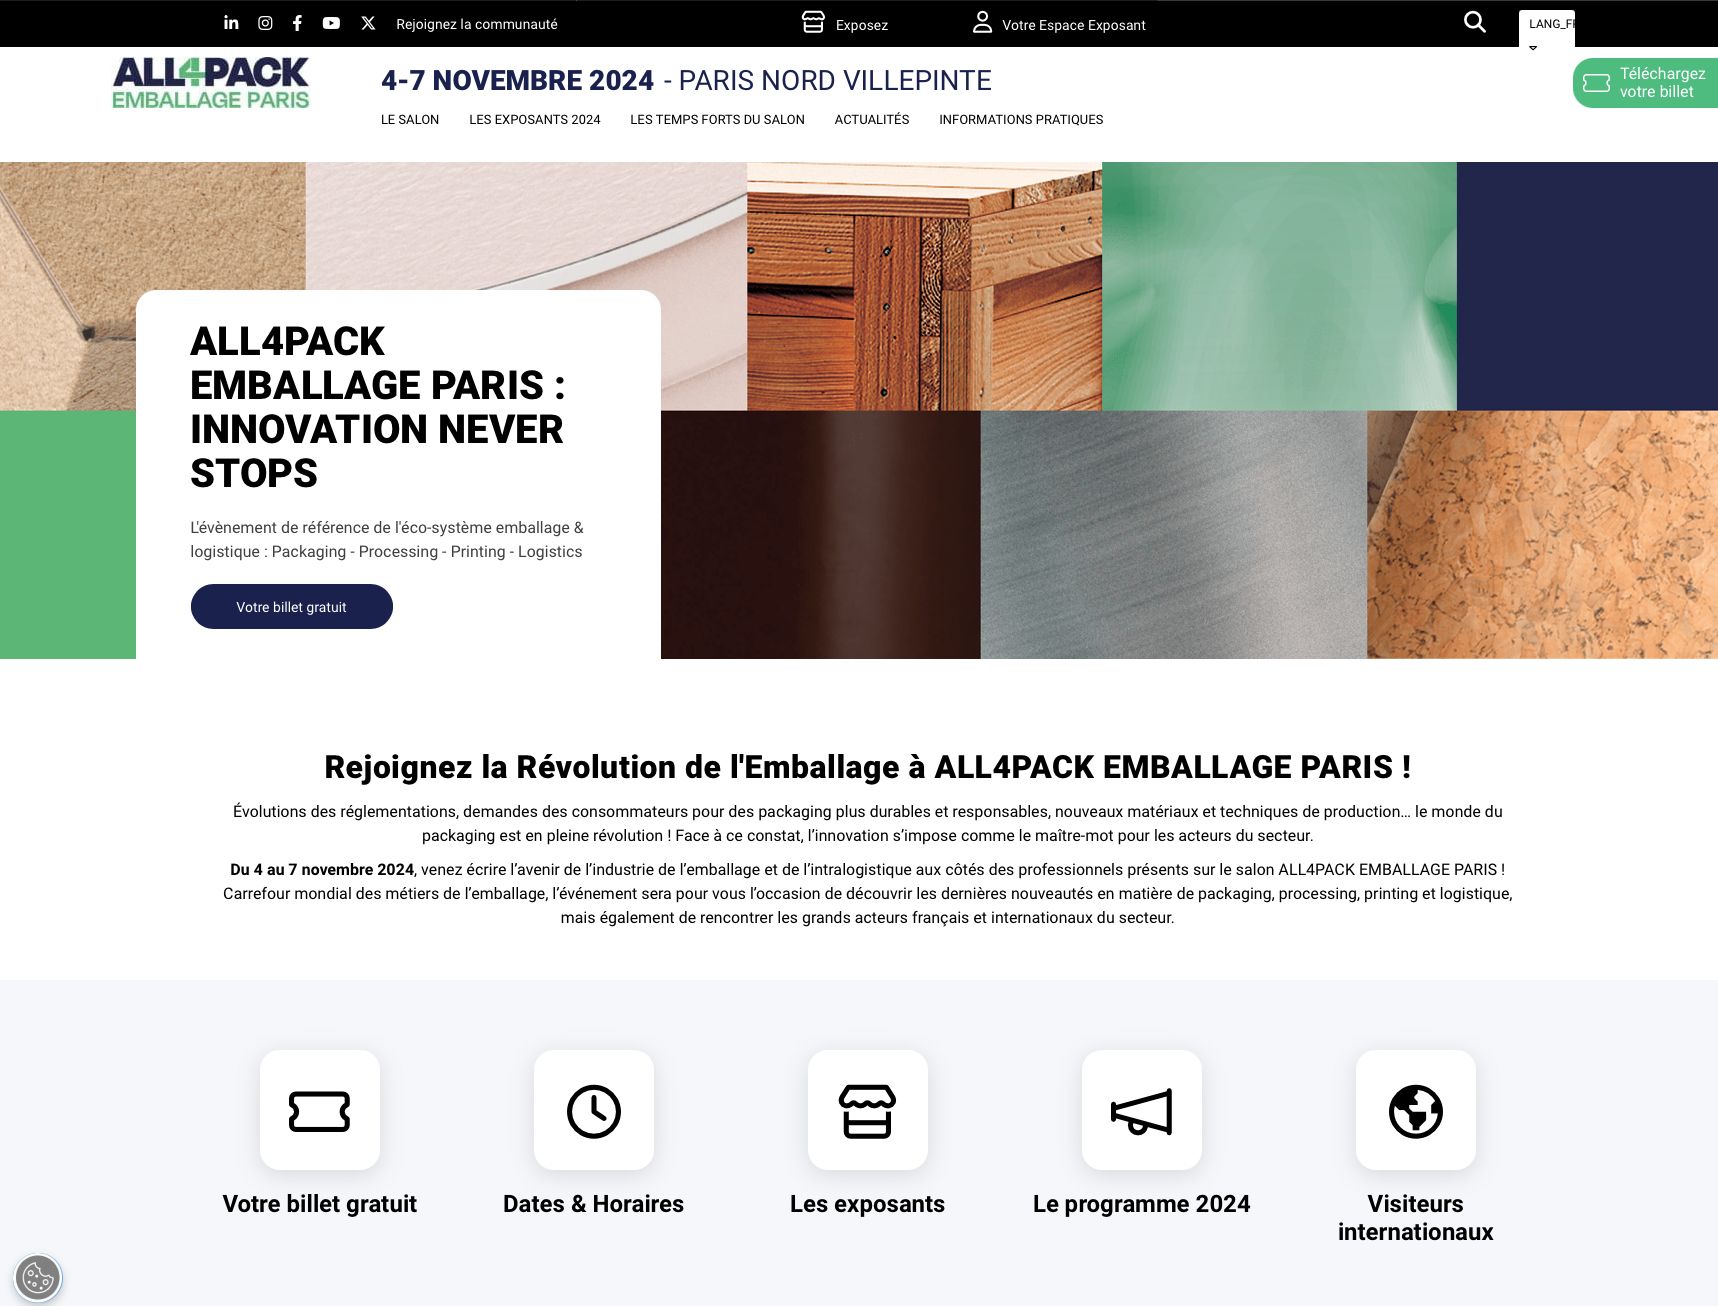Open search with the magnifier icon
This screenshot has height=1306, width=1718.
(1474, 22)
